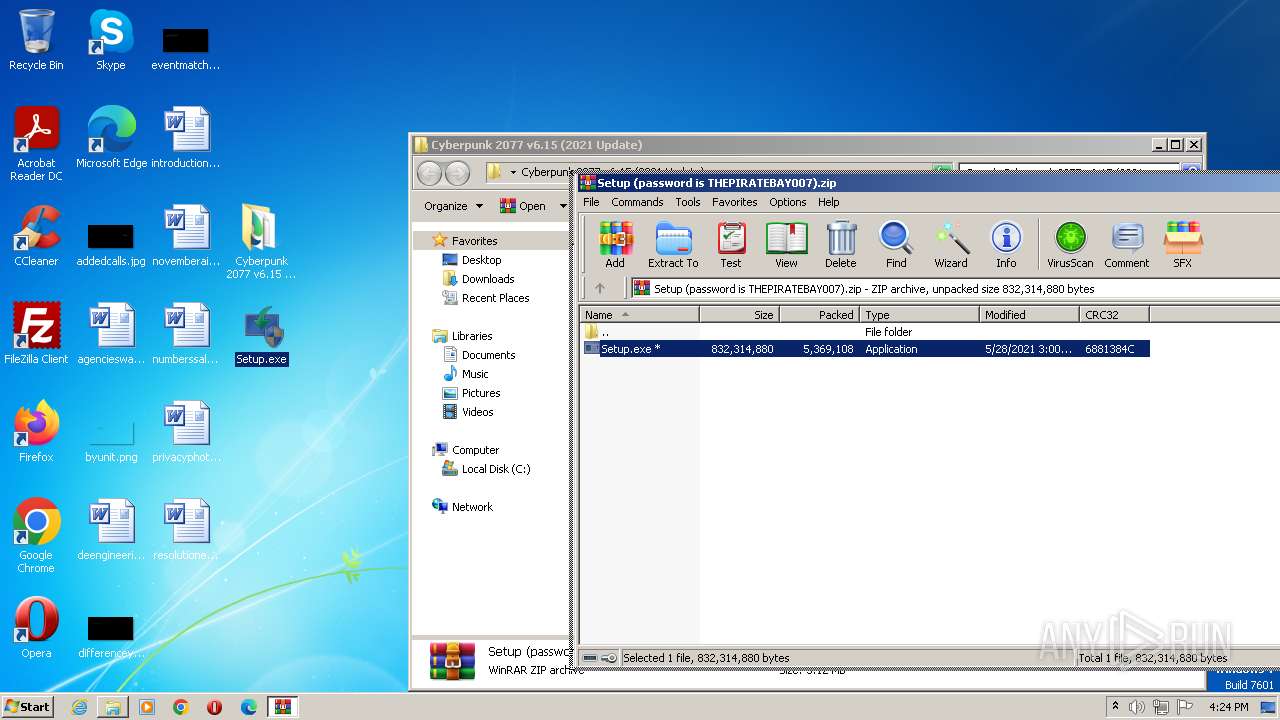The image size is (1280, 720).
Task: Launch the Wizard tool
Action: (x=951, y=245)
